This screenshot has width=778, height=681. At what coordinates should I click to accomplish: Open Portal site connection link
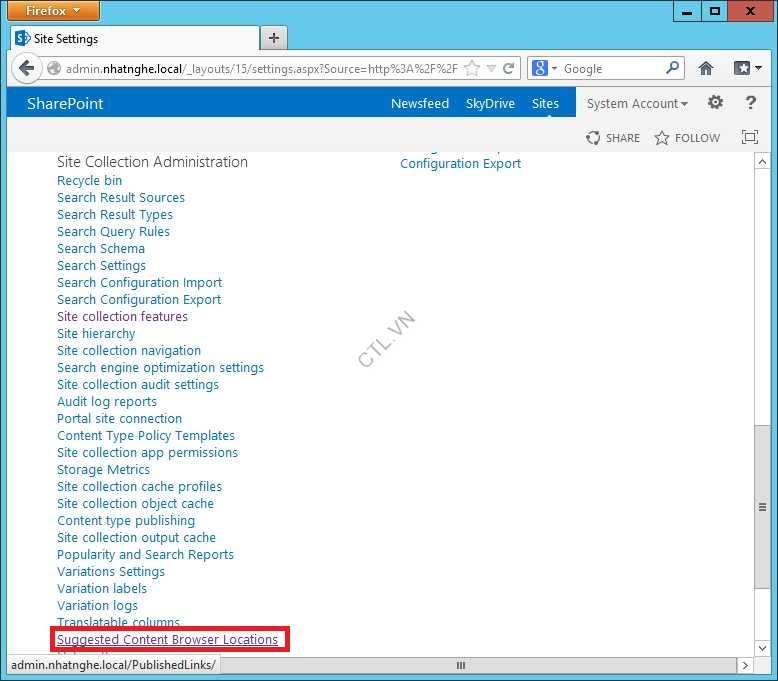[x=119, y=419]
